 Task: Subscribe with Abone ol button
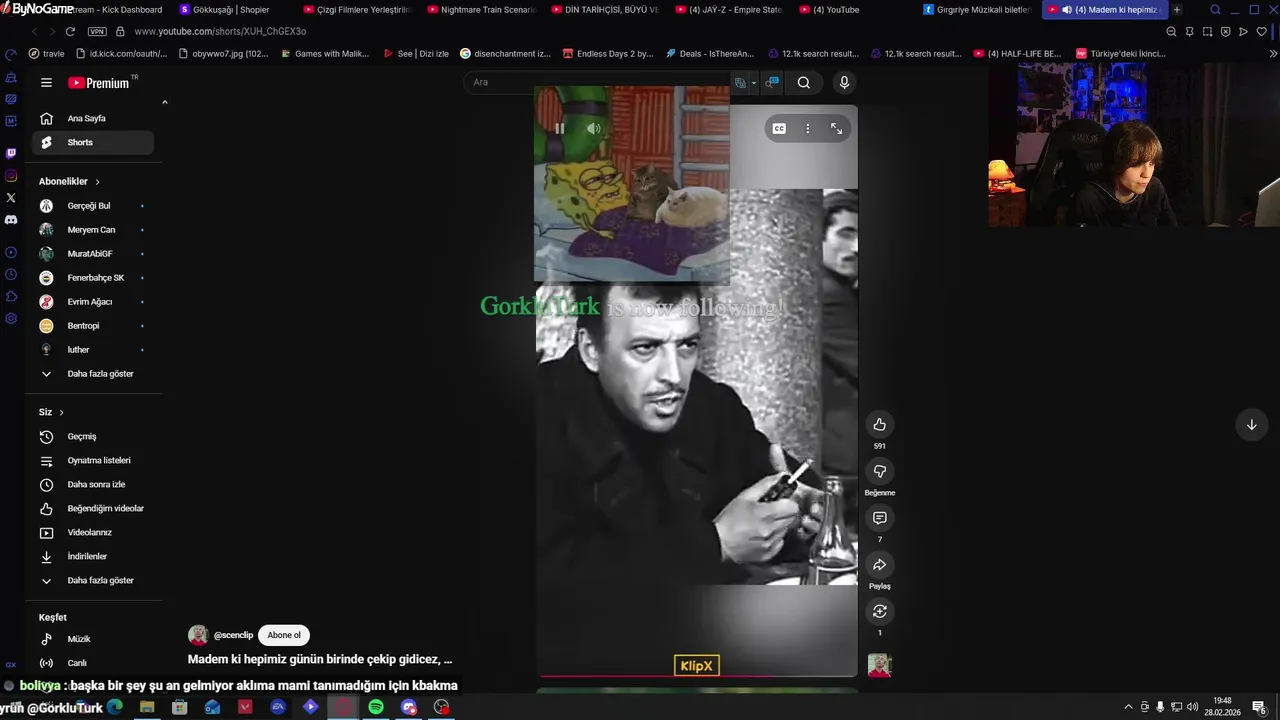tap(284, 635)
